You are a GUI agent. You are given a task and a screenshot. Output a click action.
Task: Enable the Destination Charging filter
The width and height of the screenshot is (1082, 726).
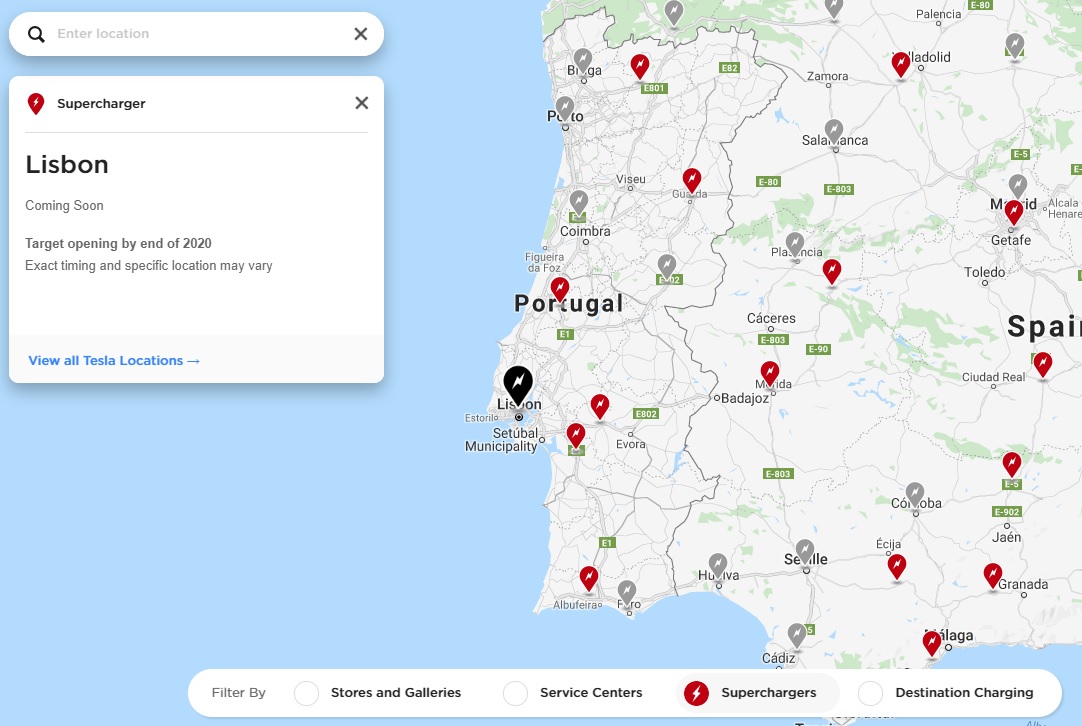(870, 692)
